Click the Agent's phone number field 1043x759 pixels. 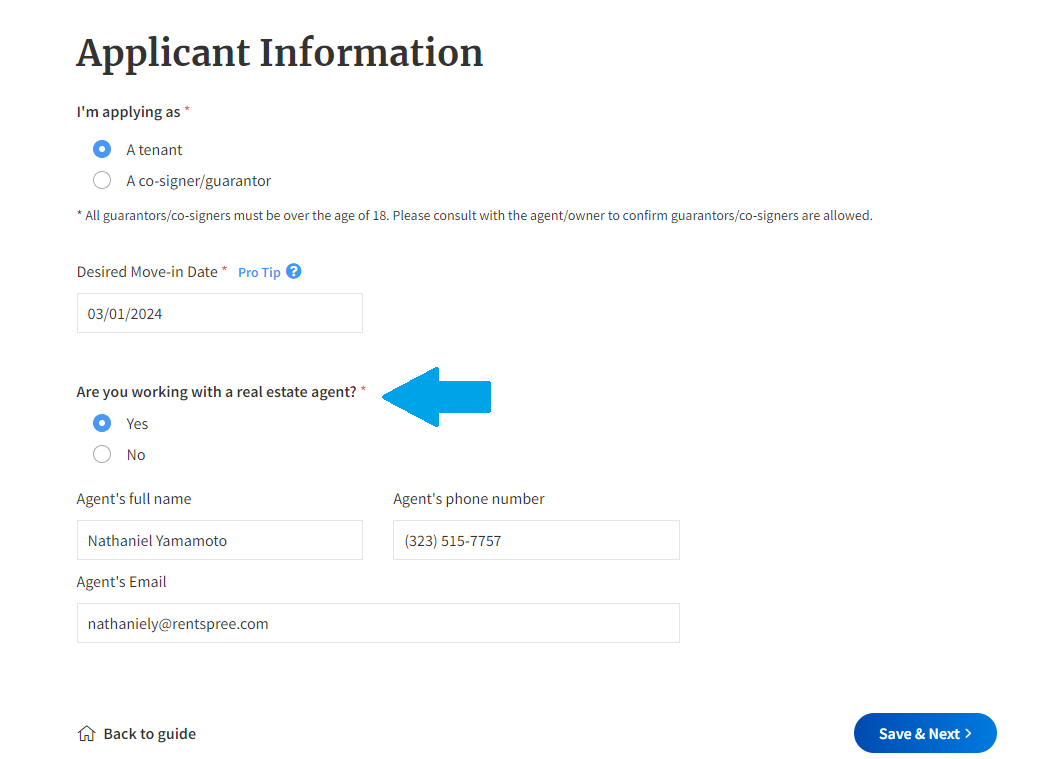tap(536, 540)
